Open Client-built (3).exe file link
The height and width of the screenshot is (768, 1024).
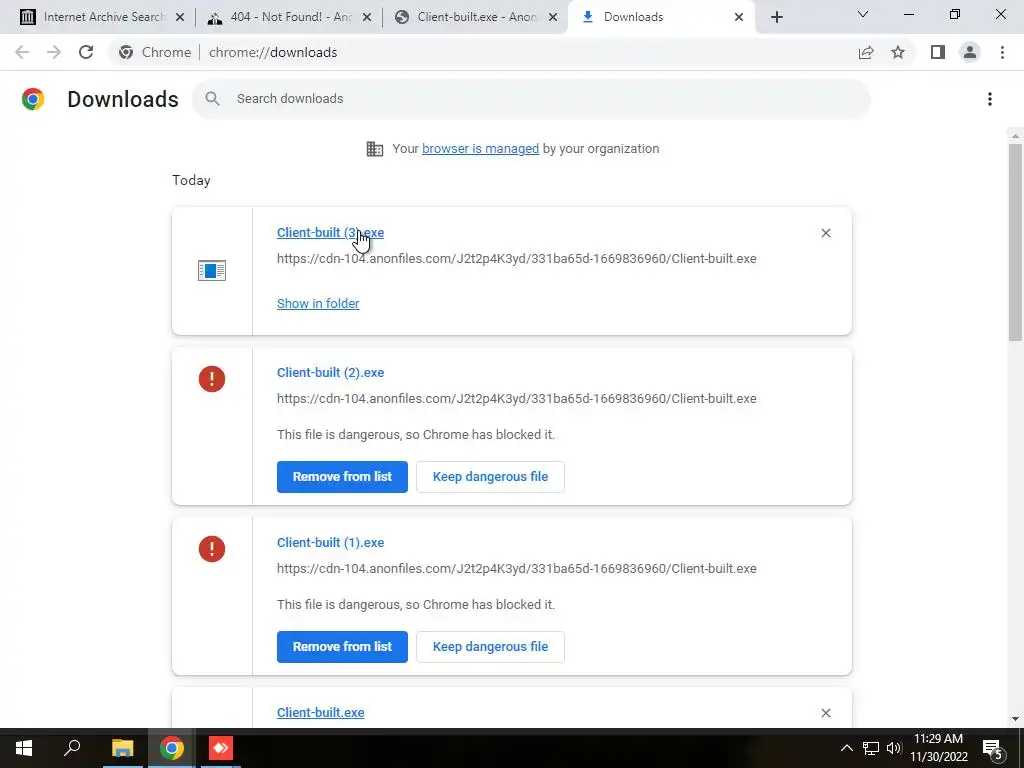(x=330, y=232)
